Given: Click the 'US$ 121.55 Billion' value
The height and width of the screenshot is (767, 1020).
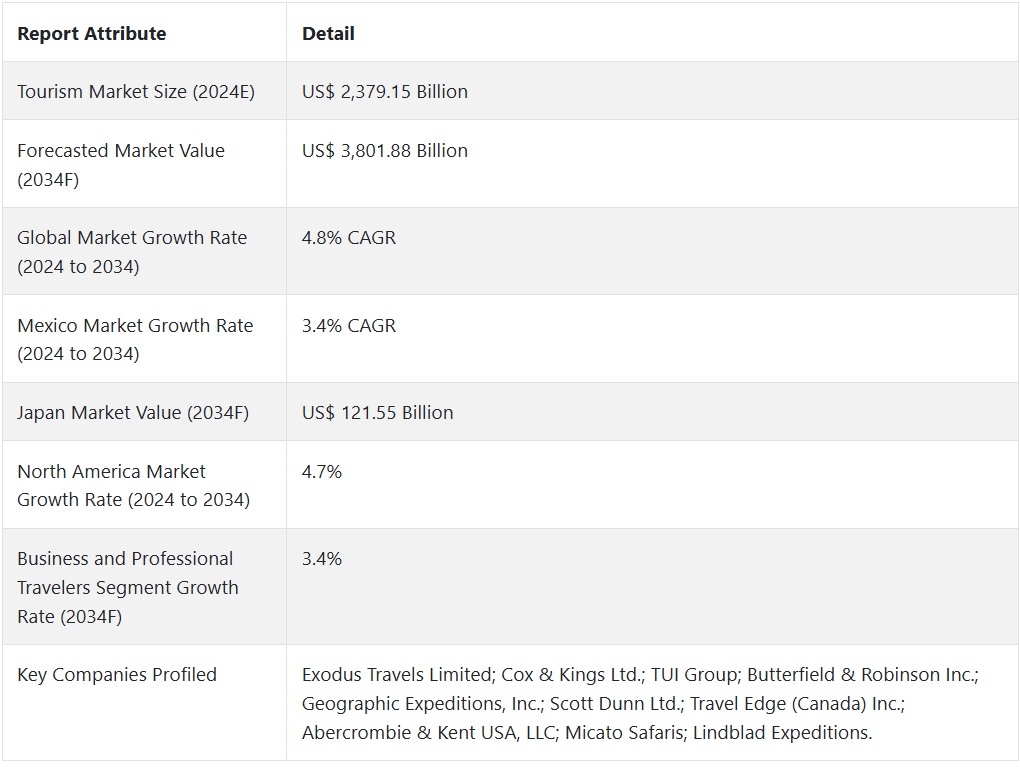Looking at the screenshot, I should pos(378,413).
